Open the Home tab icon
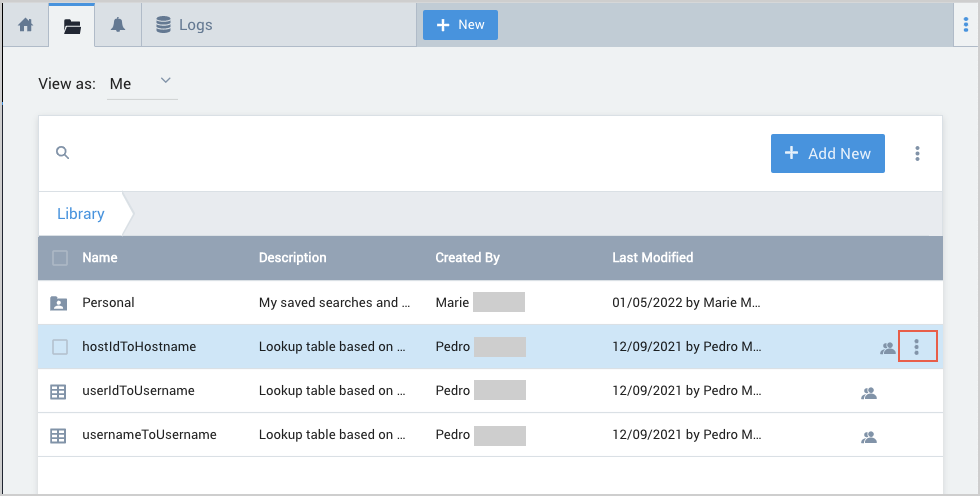The height and width of the screenshot is (496, 980). pos(26,25)
